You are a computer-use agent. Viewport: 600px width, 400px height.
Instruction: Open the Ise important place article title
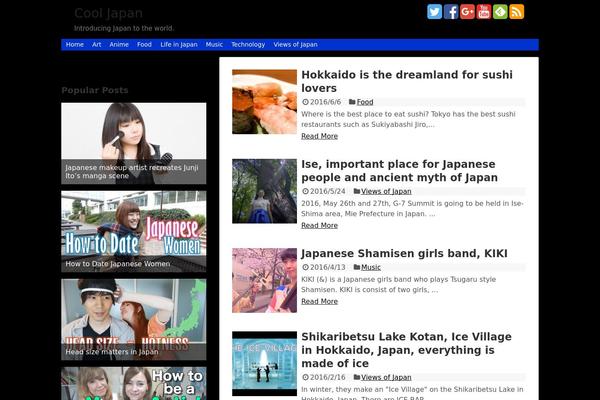[x=399, y=171]
